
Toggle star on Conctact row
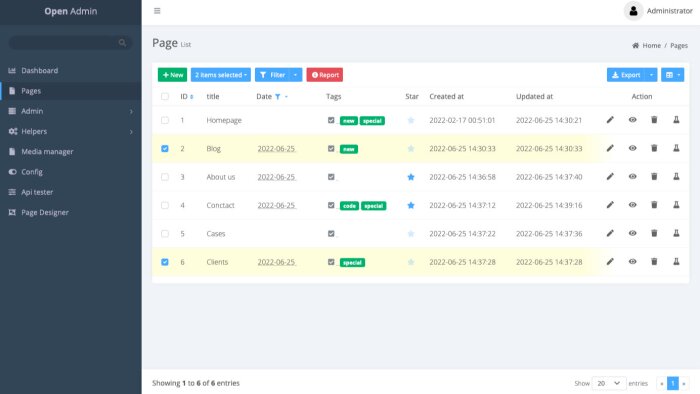[411, 205]
